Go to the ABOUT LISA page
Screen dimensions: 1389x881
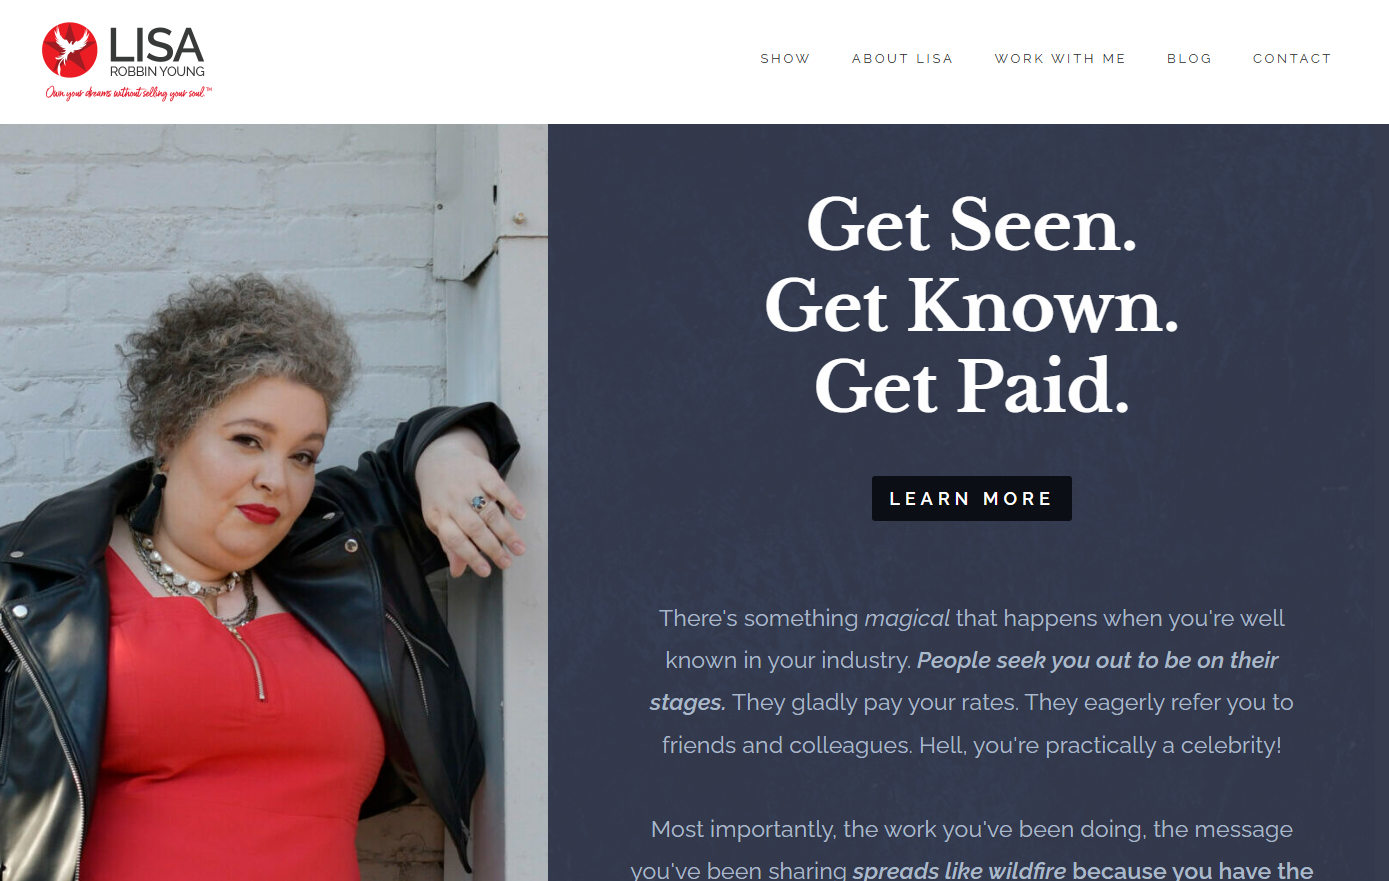tap(902, 59)
